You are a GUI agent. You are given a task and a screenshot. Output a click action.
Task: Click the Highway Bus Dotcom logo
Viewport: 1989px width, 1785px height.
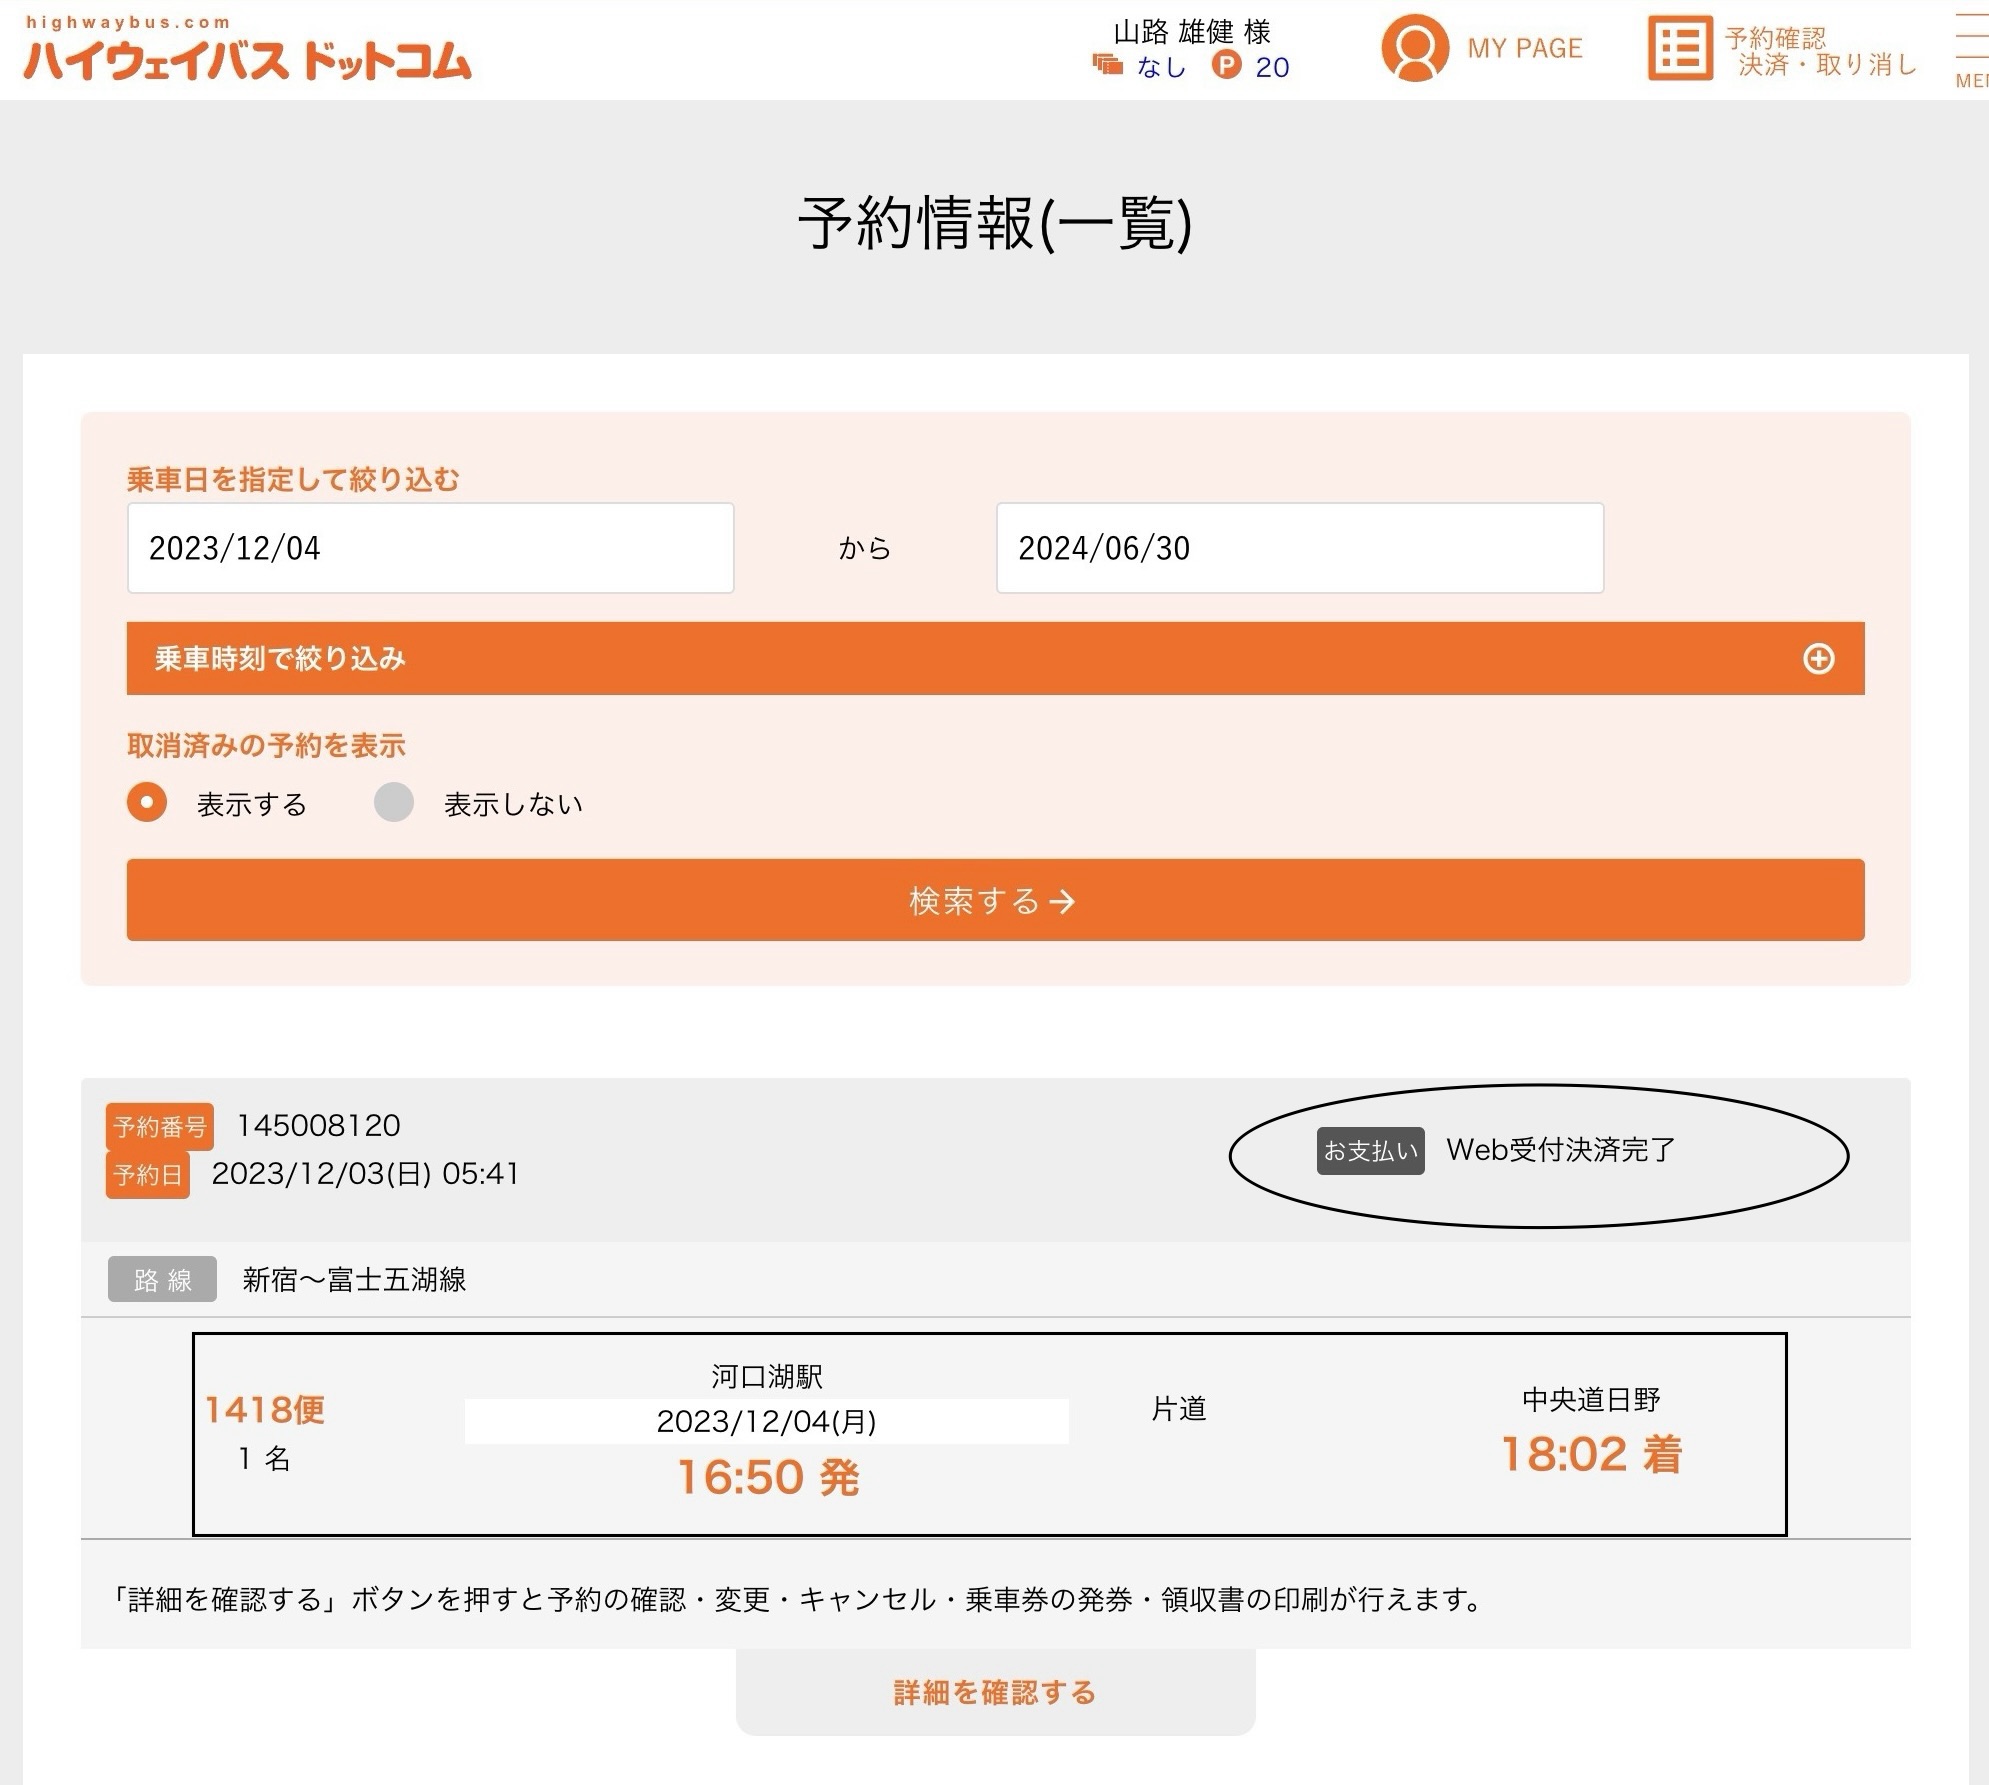(x=247, y=52)
